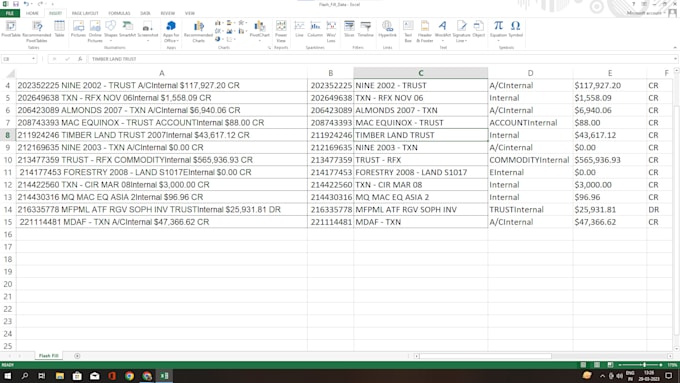This screenshot has width=680, height=383.
Task: Select column A header
Action: coord(162,73)
